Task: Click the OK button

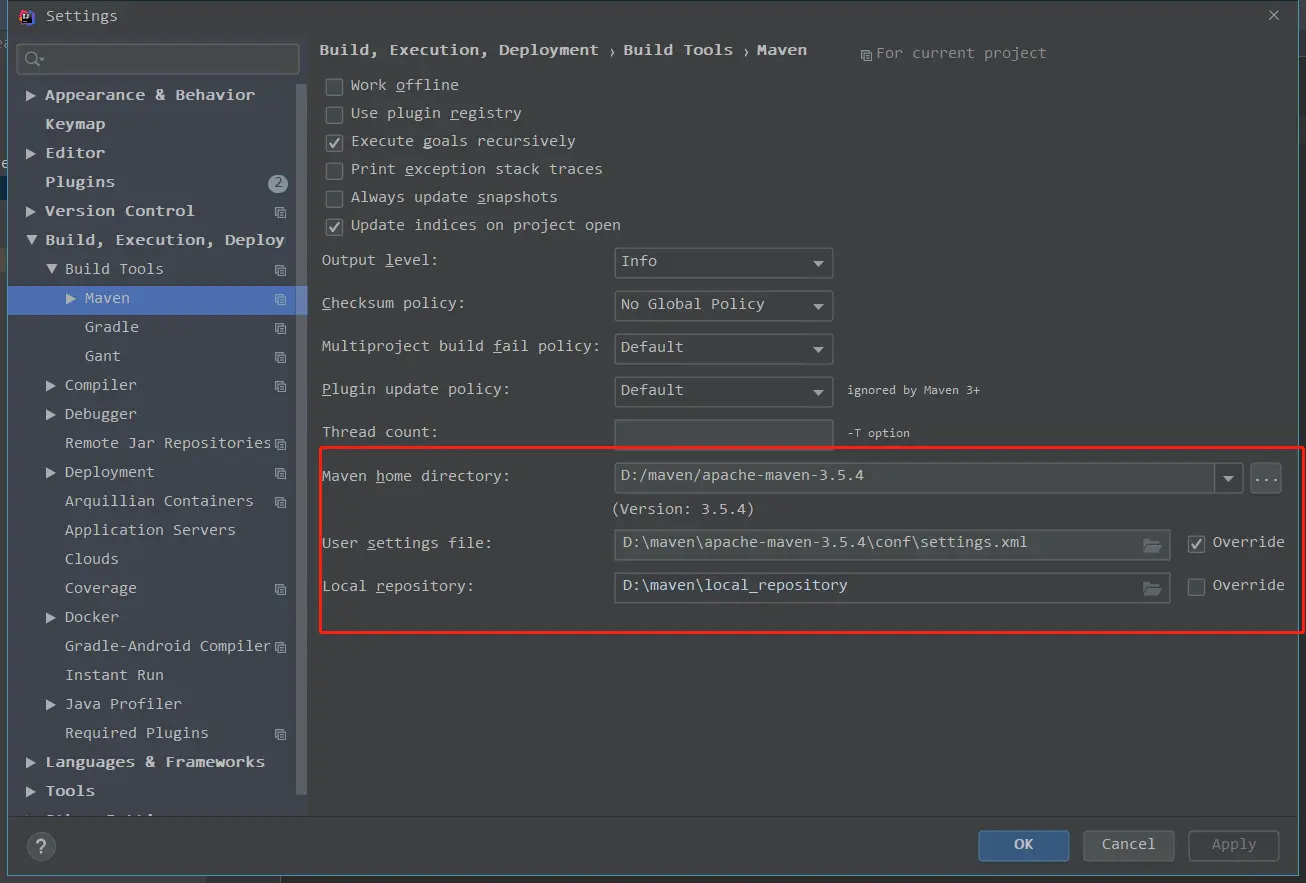Action: tap(1023, 845)
